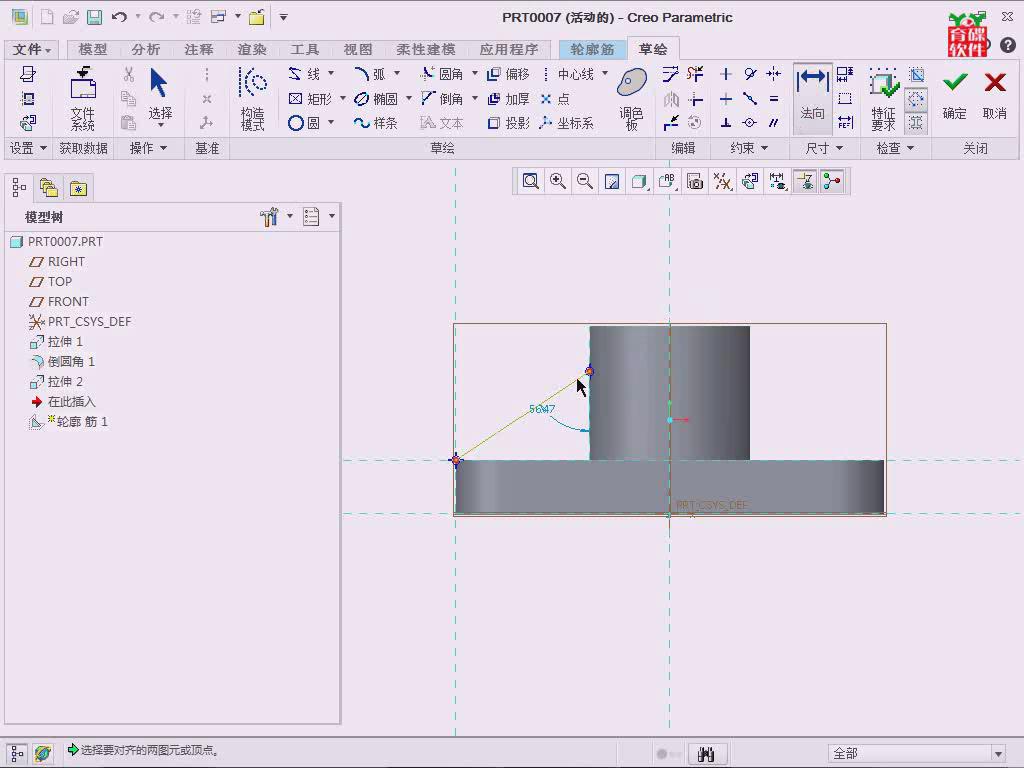Expand the 线 tool dropdown arrow
The width and height of the screenshot is (1024, 768).
[331, 73]
